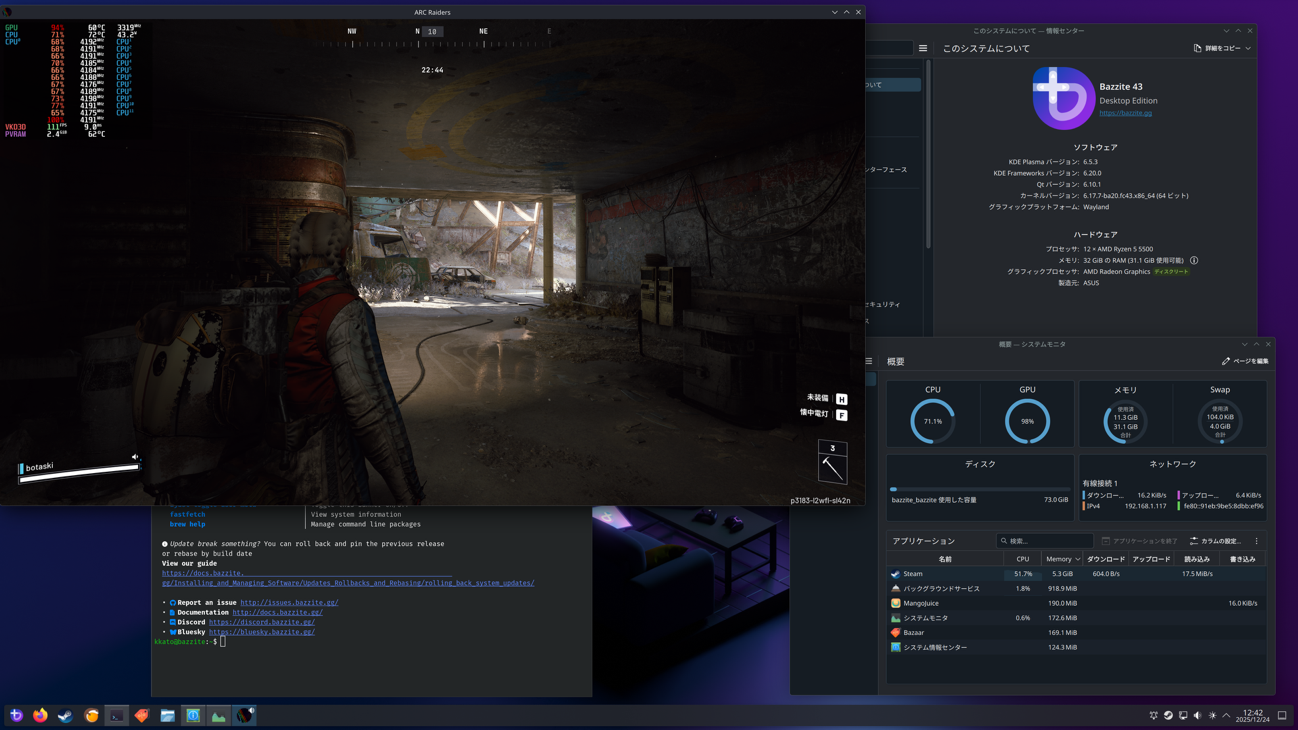The width and height of the screenshot is (1298, 730).
Task: Sort applications by the Name column
Action: (x=945, y=559)
